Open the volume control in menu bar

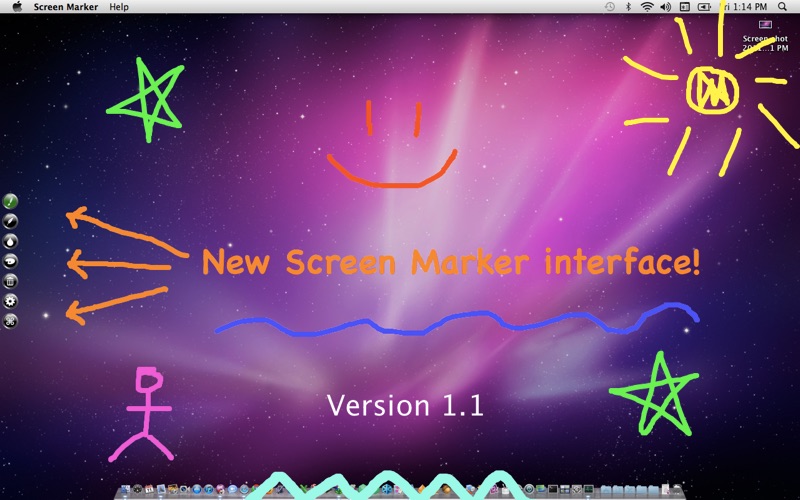pyautogui.click(x=666, y=7)
